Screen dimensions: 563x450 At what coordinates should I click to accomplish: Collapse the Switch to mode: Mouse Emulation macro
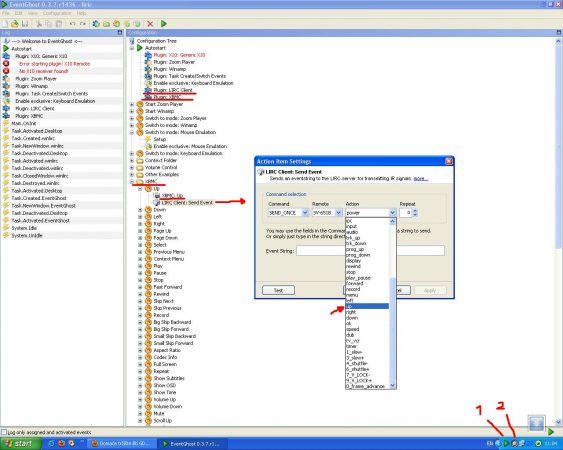tap(132, 132)
